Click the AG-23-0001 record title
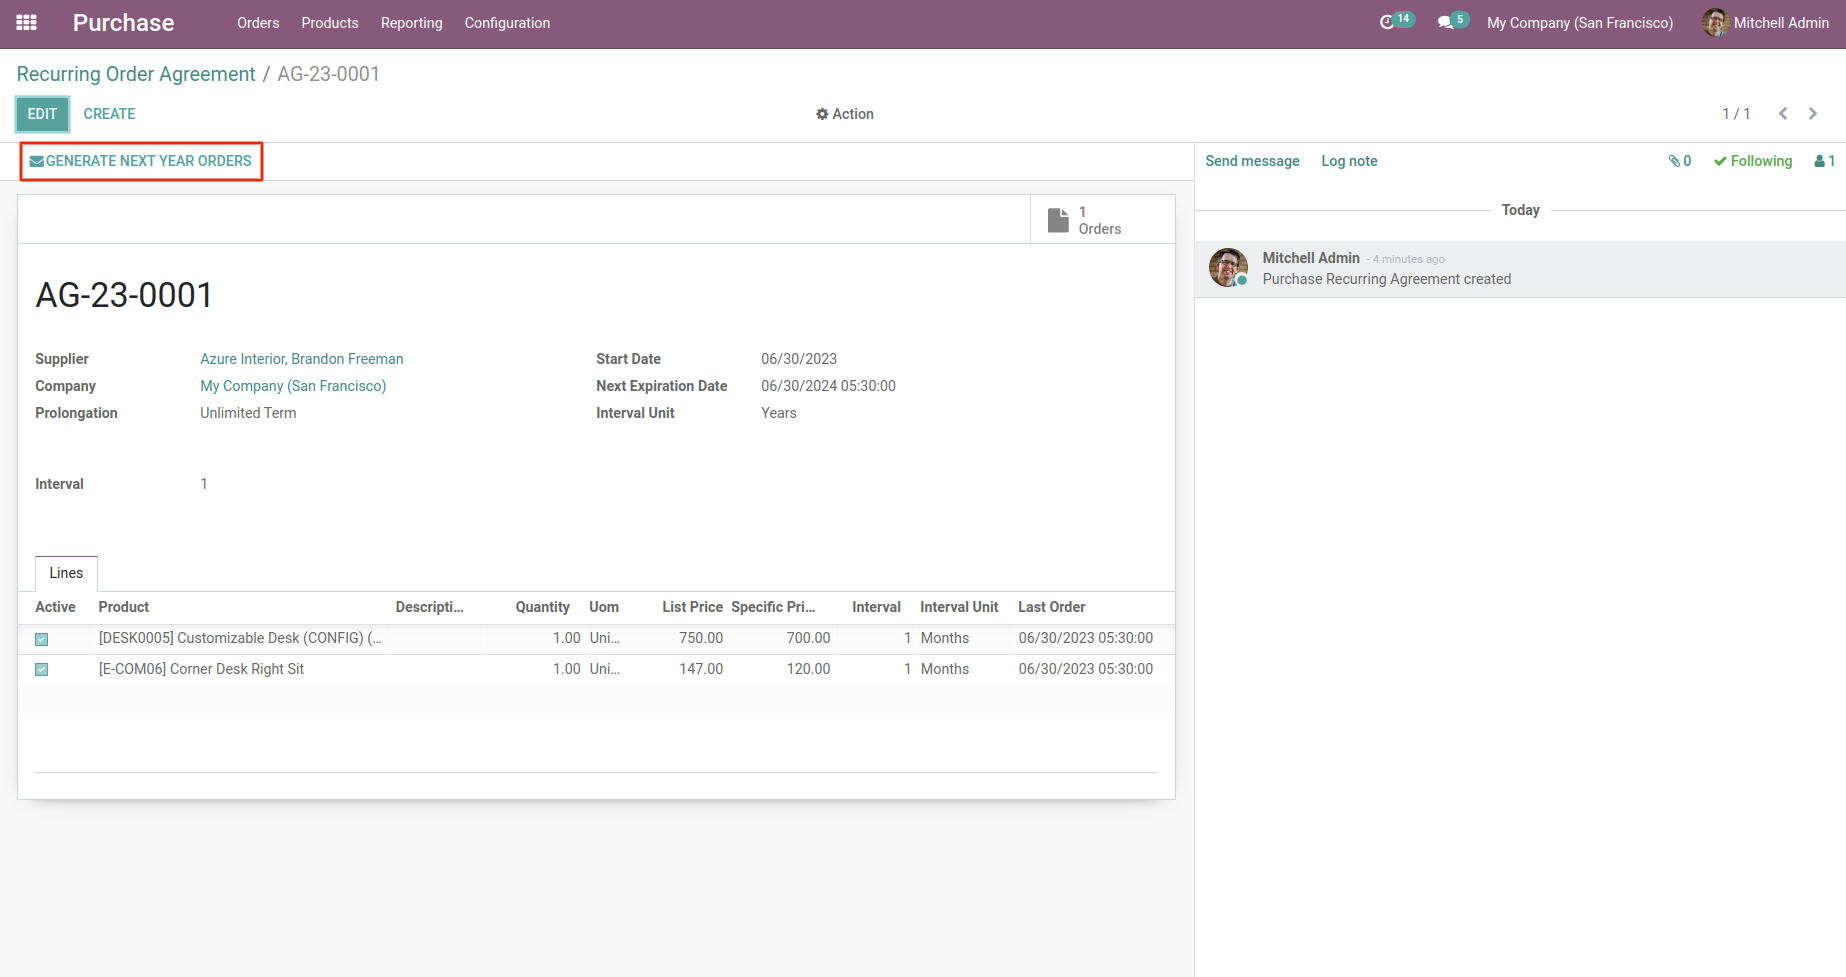This screenshot has width=1846, height=977. [x=124, y=295]
